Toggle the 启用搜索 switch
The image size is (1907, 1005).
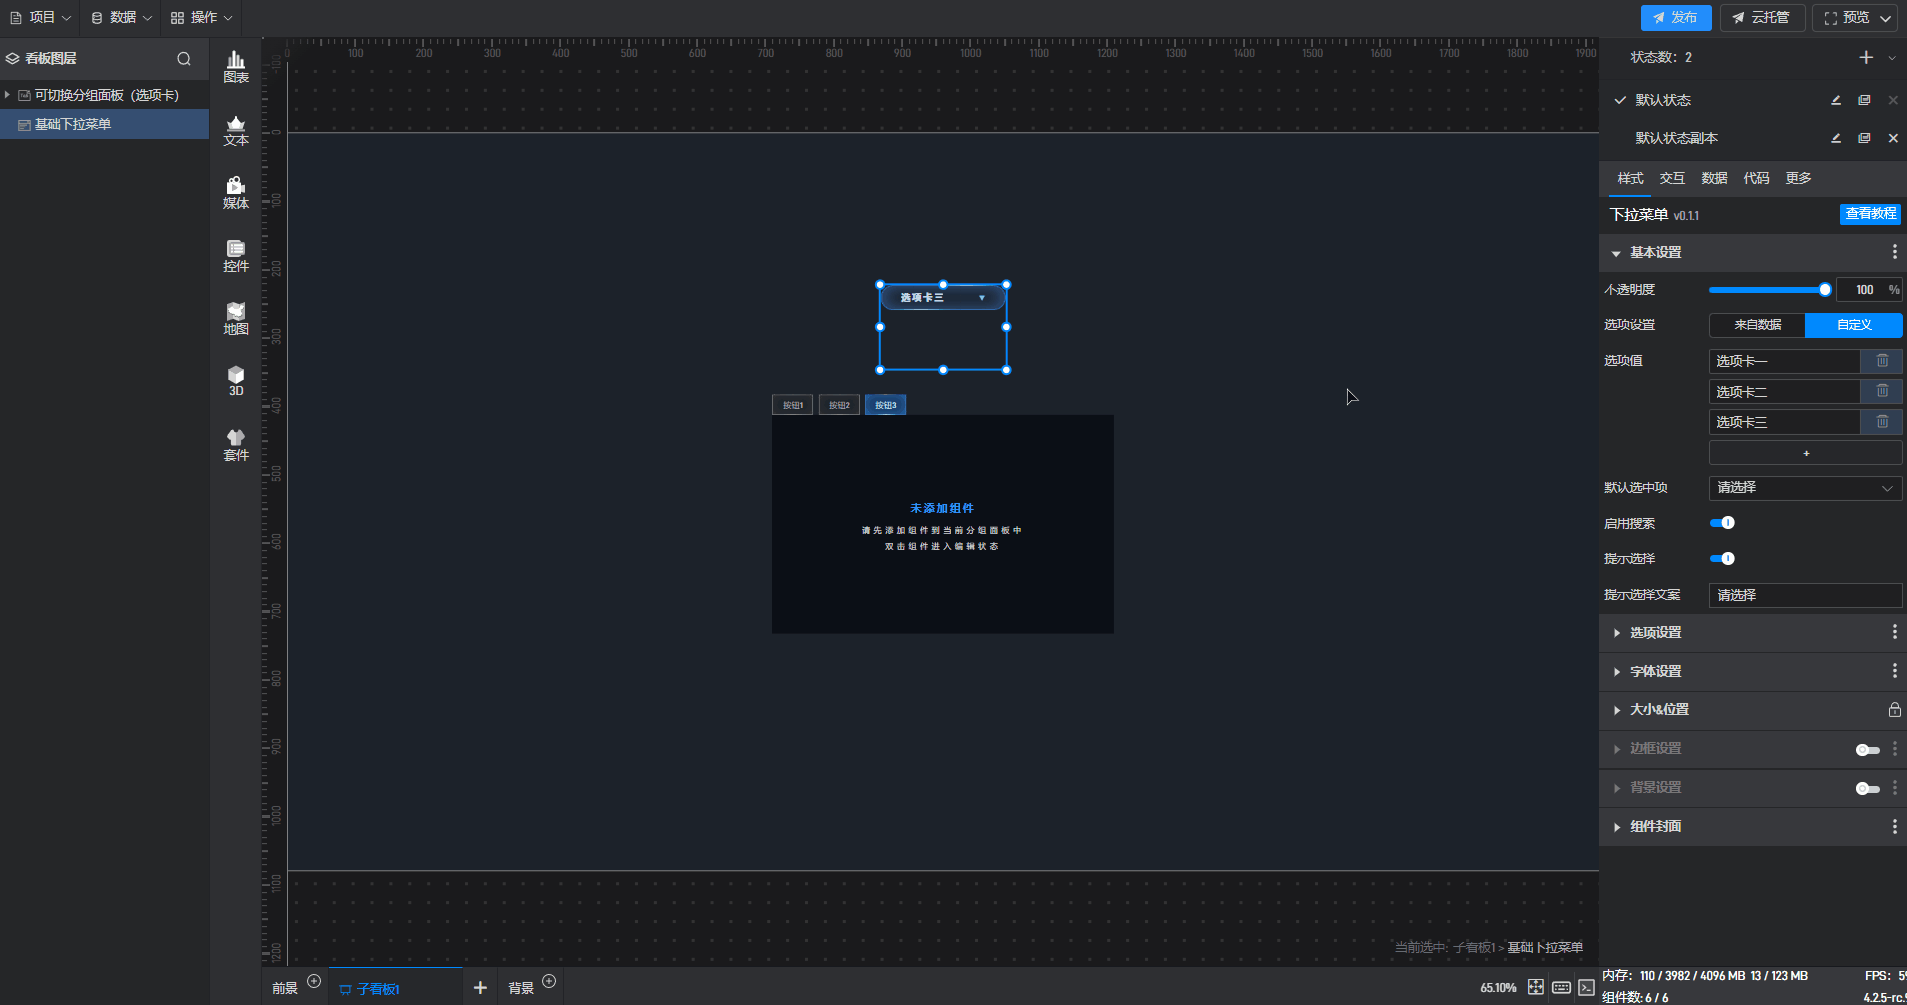click(1722, 523)
